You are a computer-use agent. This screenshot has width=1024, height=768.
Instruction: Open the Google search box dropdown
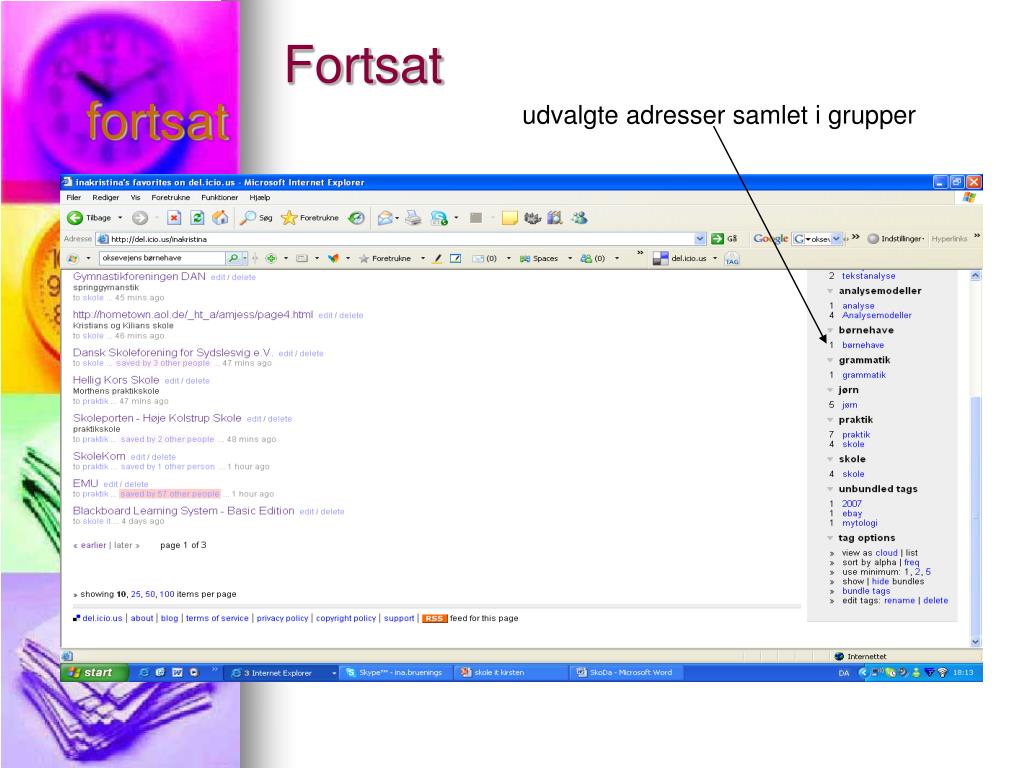tap(836, 239)
